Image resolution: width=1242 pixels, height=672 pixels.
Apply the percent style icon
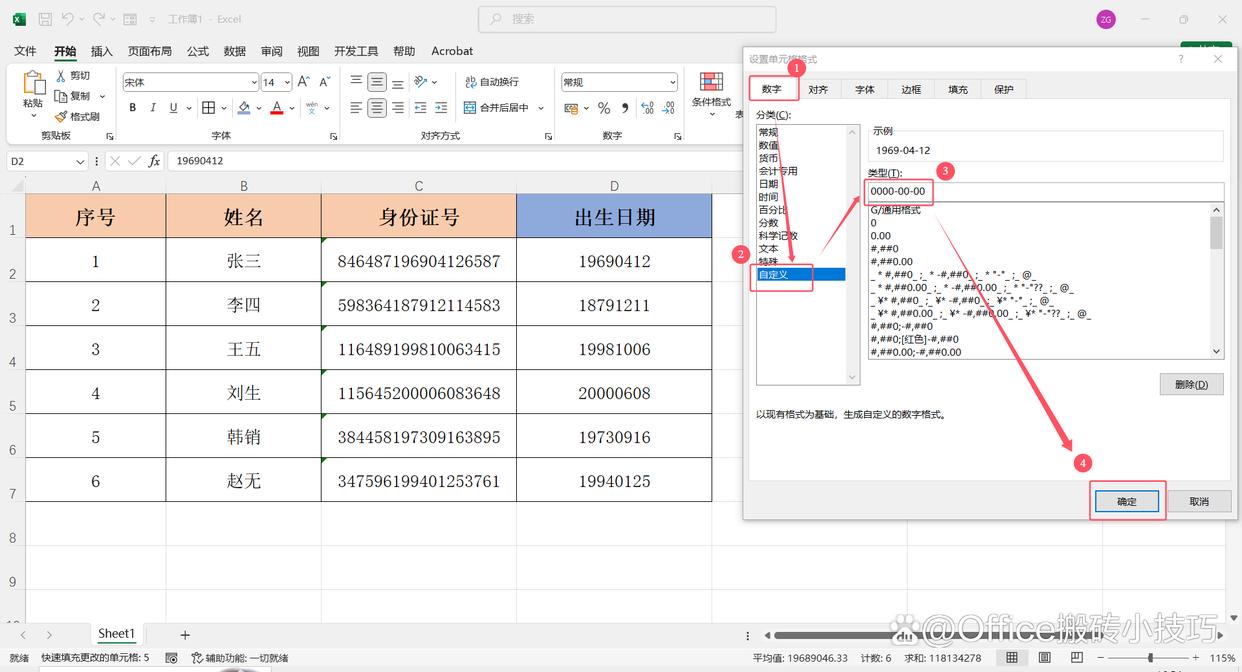pos(604,108)
